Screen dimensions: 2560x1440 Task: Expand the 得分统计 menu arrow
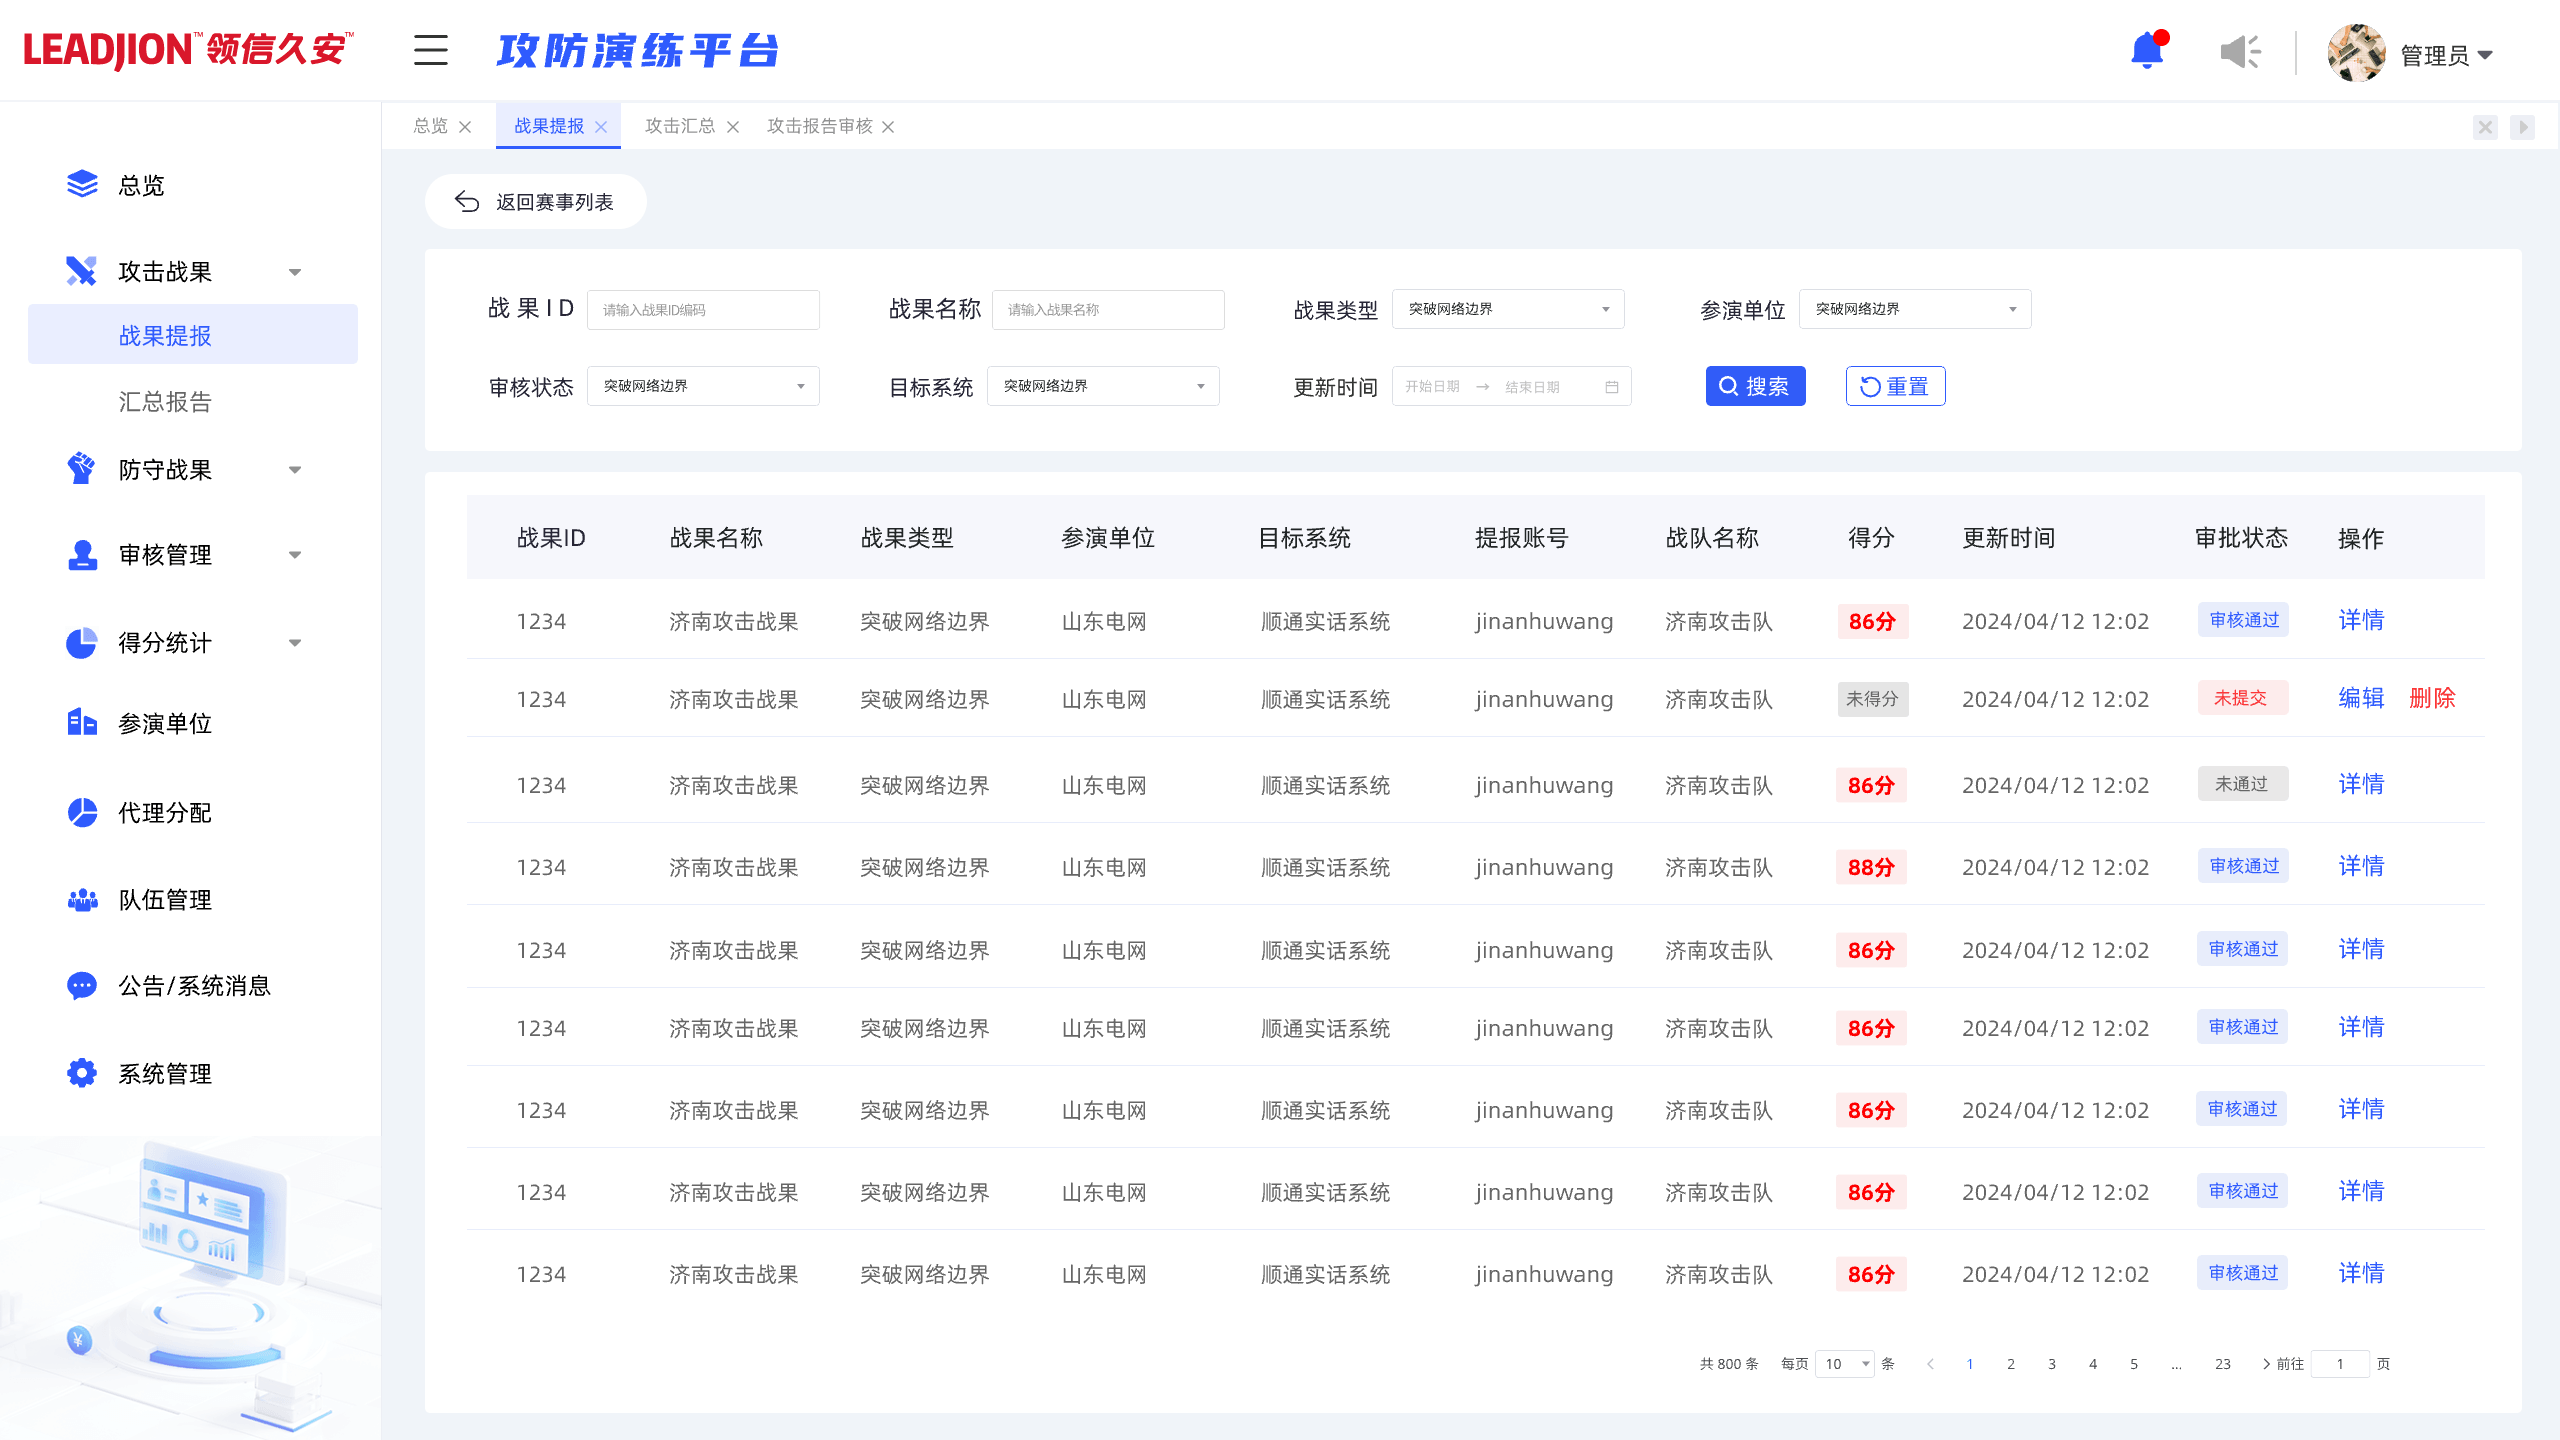pyautogui.click(x=295, y=643)
